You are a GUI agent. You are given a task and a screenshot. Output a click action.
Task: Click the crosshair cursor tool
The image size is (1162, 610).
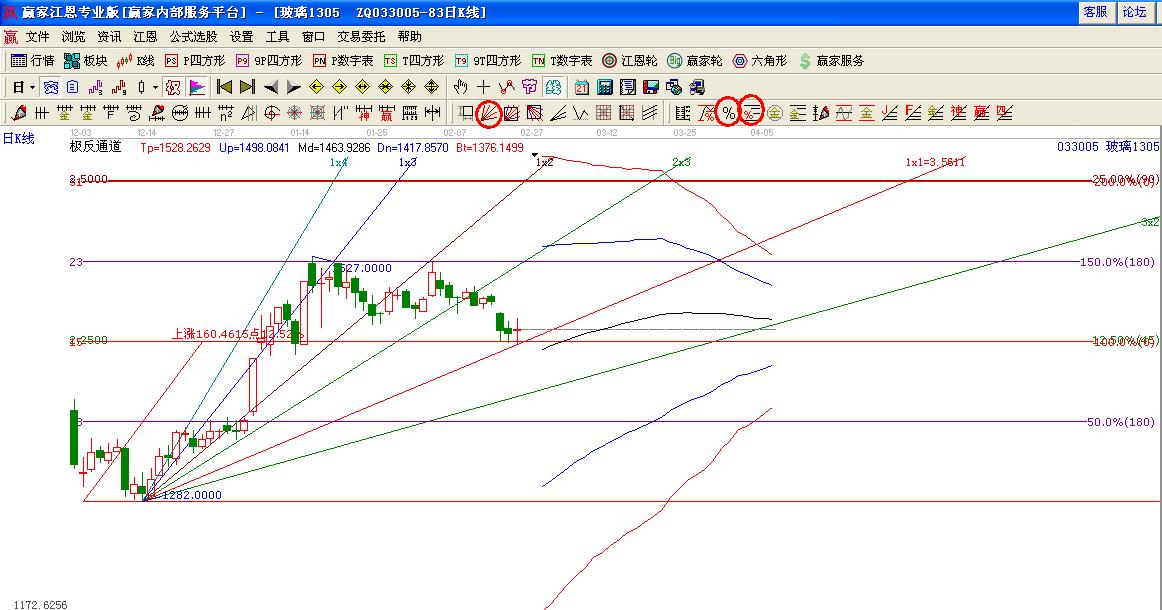click(483, 87)
